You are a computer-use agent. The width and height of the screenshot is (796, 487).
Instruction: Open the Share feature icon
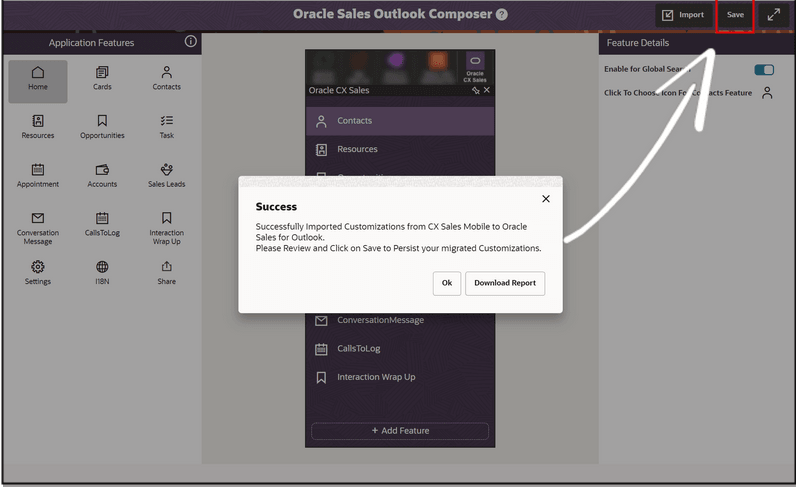167,273
